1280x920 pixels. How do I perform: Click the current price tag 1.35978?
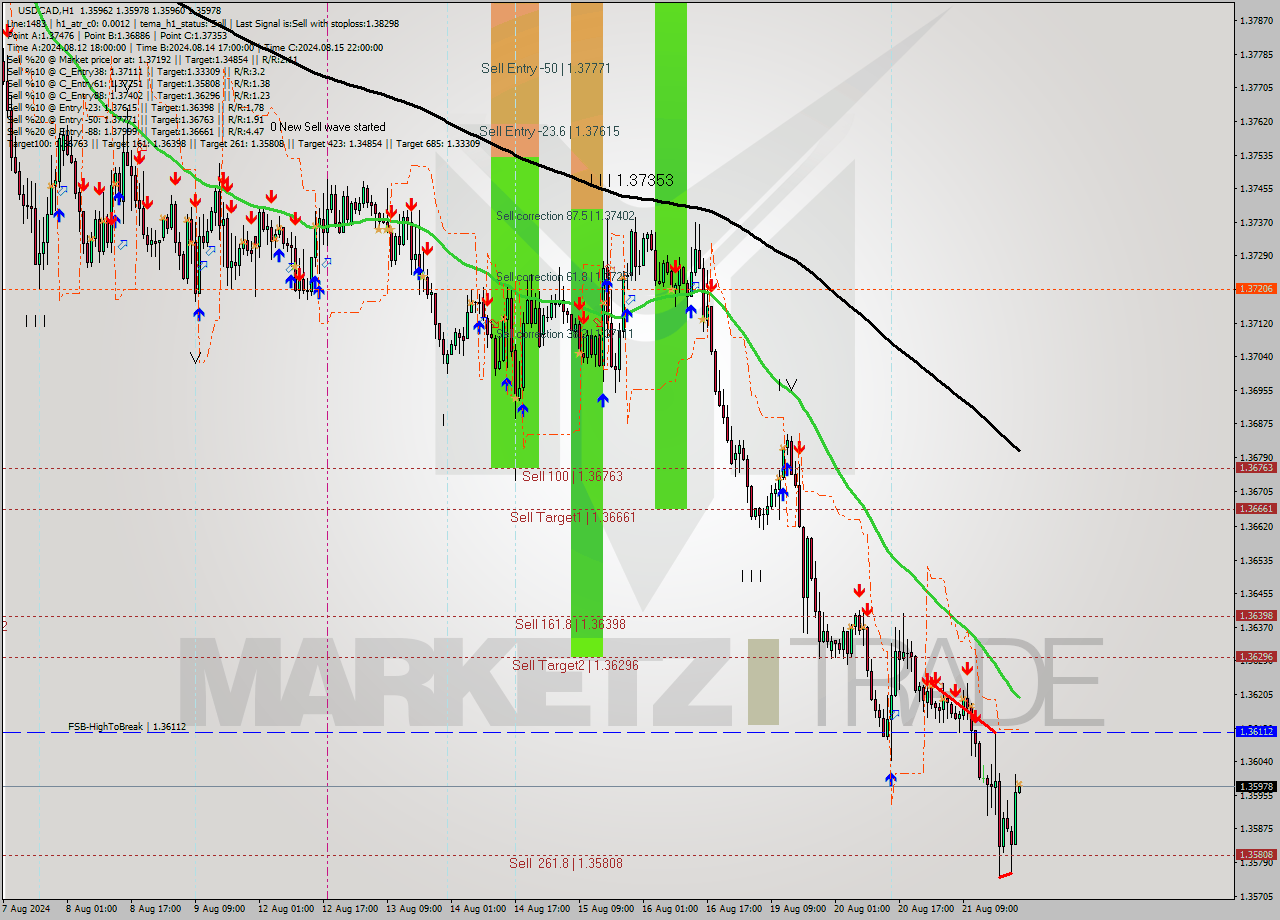[x=1256, y=786]
